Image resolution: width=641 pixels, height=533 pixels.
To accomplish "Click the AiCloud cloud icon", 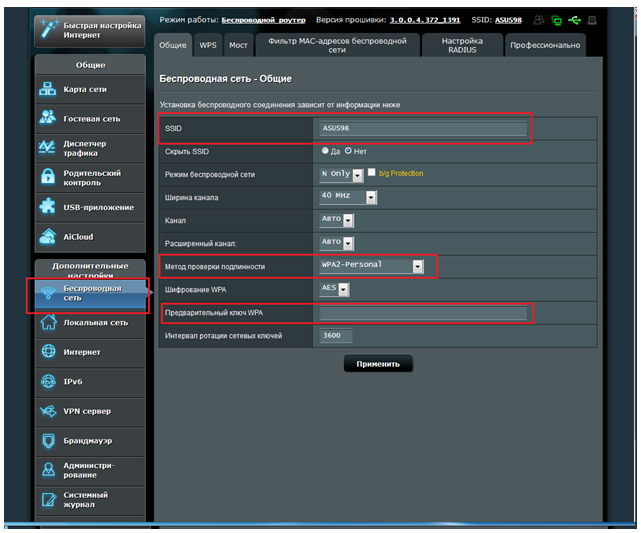I will [x=47, y=236].
